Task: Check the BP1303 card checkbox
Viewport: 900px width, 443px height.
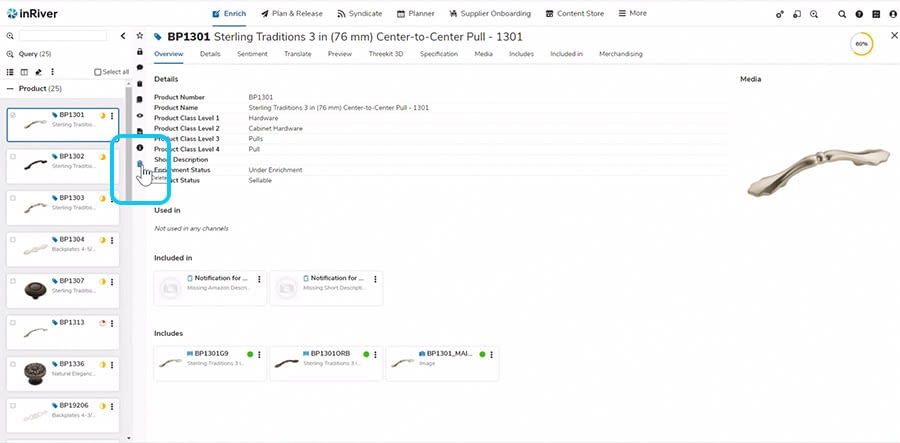Action: pos(13,198)
